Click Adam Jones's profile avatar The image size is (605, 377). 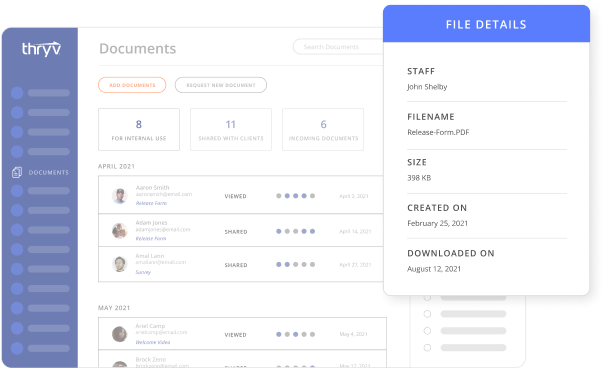pos(120,231)
